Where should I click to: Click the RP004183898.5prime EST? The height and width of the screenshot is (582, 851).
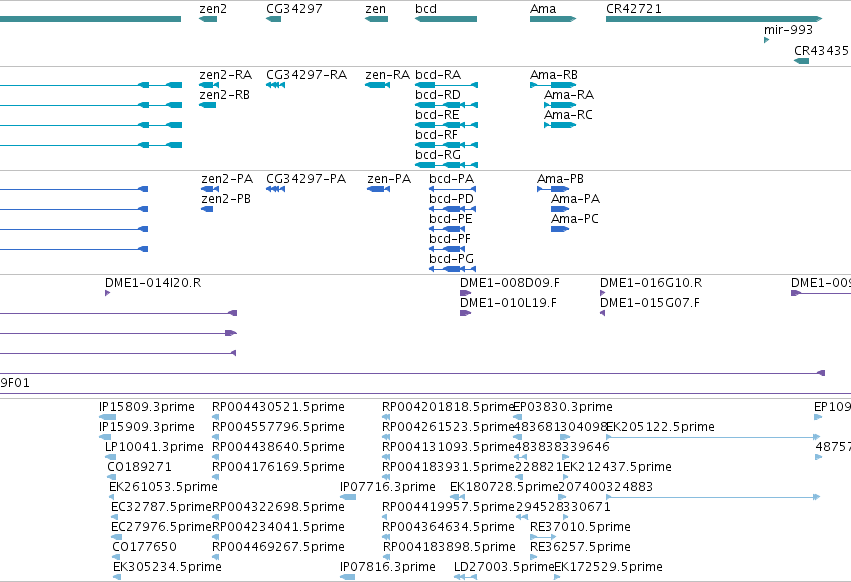tap(387, 557)
